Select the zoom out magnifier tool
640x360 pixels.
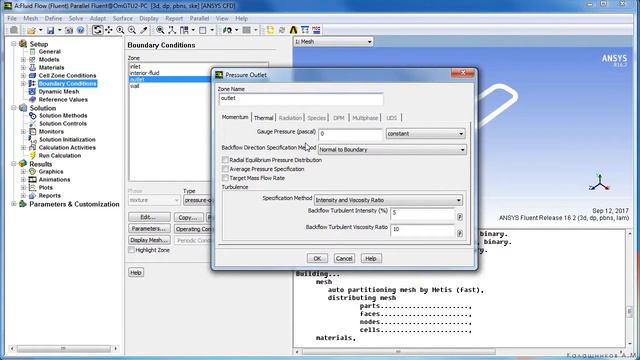tap(132, 30)
